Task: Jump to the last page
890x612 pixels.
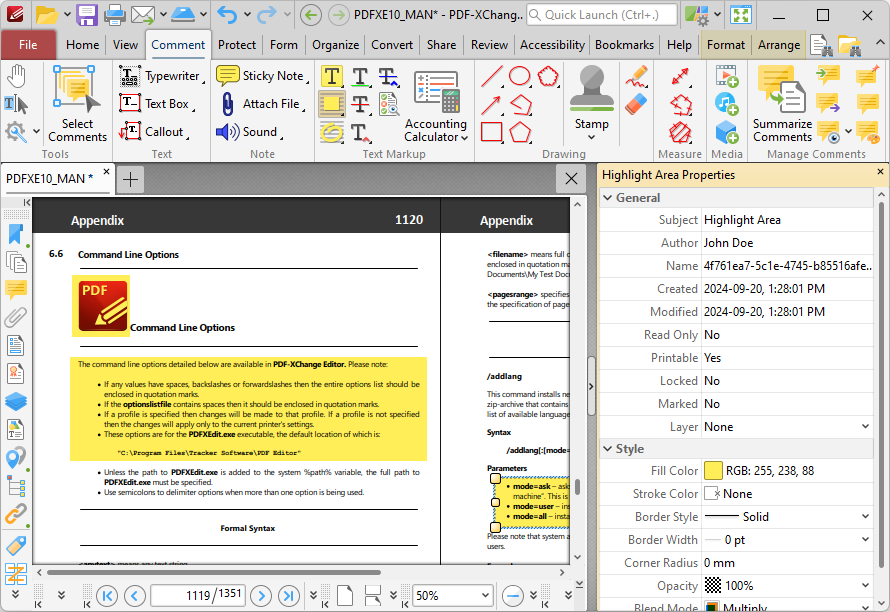Action: point(289,596)
